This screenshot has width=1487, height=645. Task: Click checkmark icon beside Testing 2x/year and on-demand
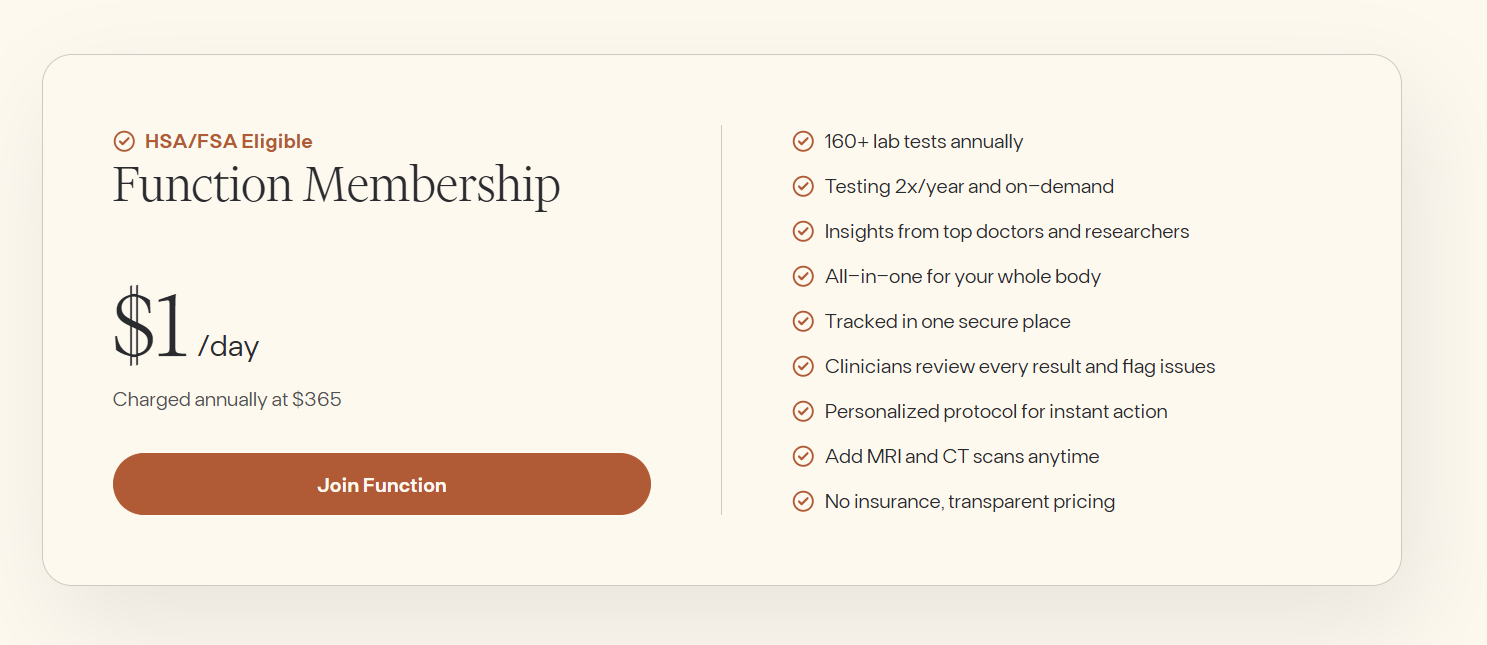click(803, 186)
